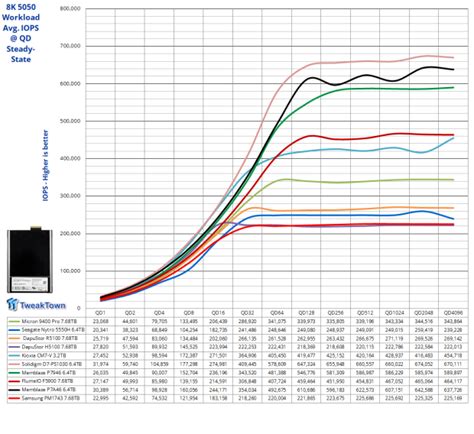
Task: Click the teal Kioxia CM7-V legend color line
Action: (14, 356)
